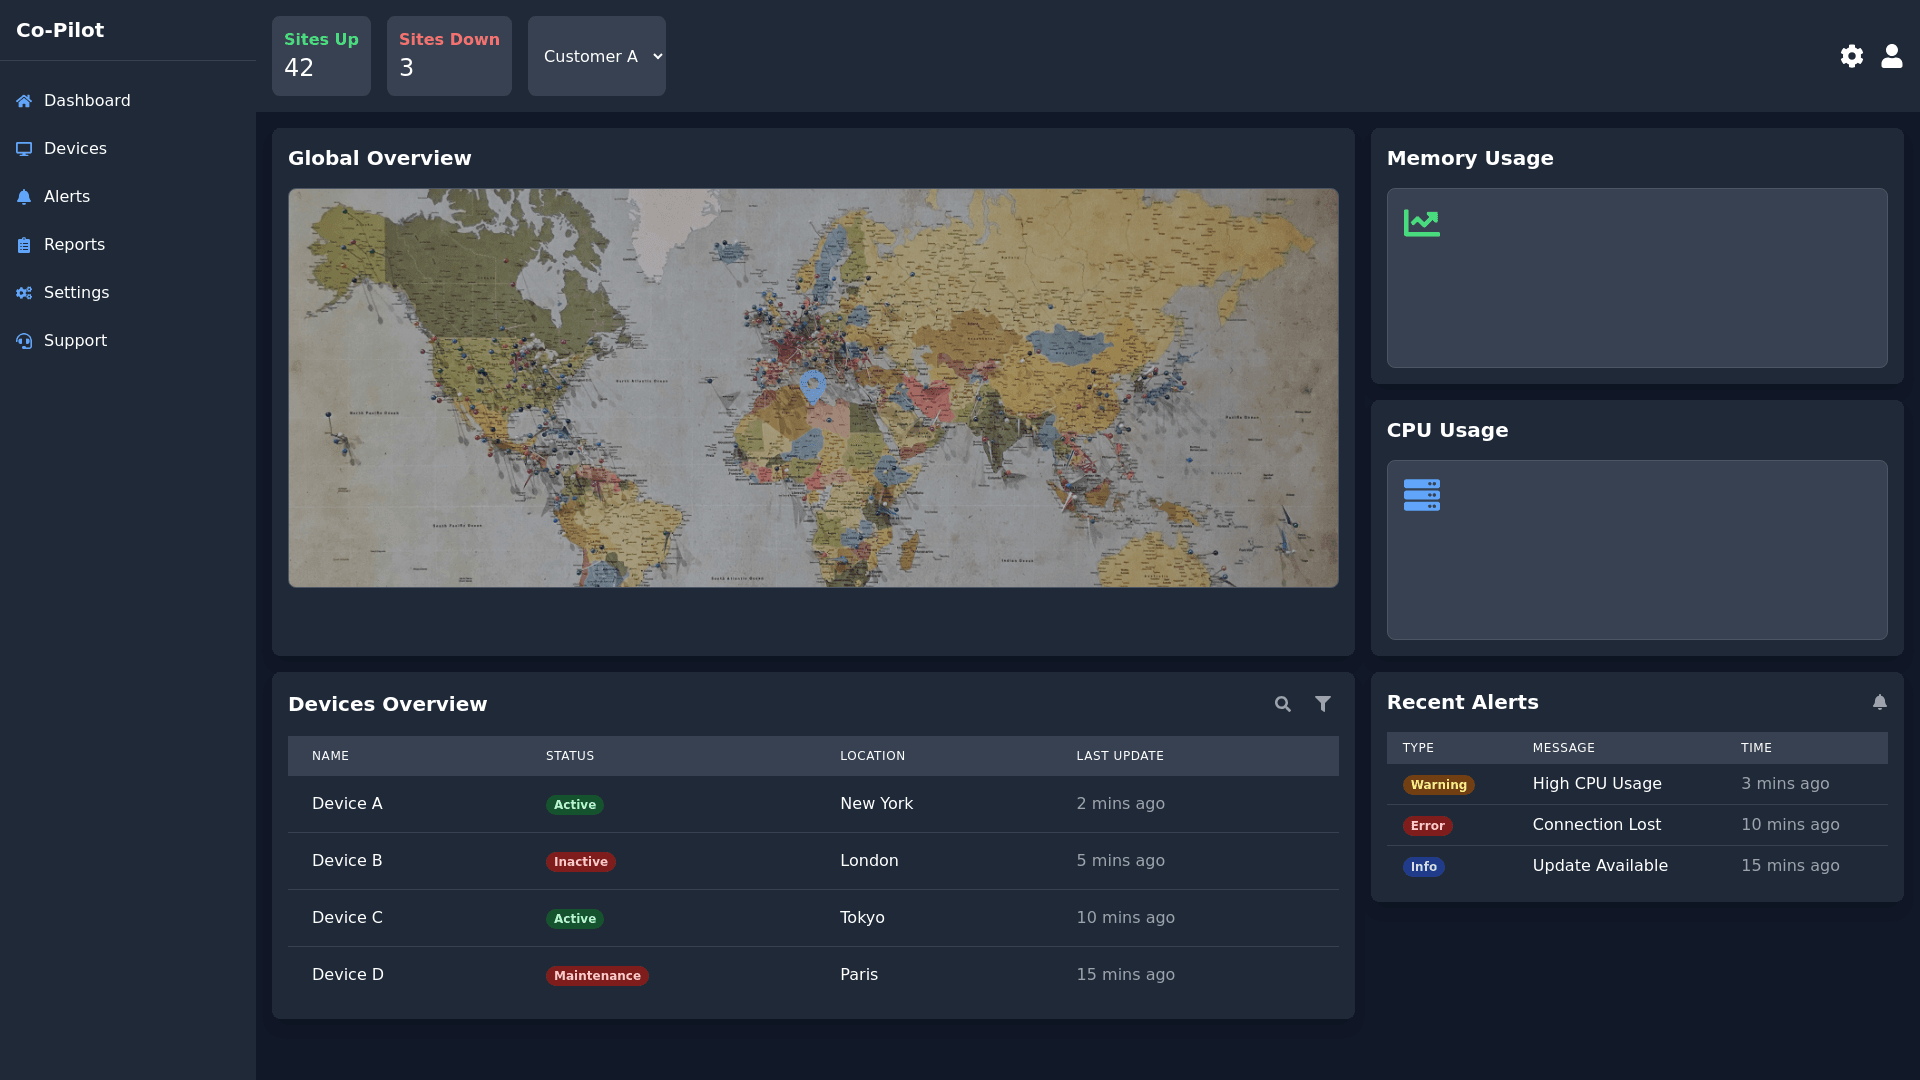
Task: Click the Co-Pilot logo title
Action: click(x=60, y=30)
